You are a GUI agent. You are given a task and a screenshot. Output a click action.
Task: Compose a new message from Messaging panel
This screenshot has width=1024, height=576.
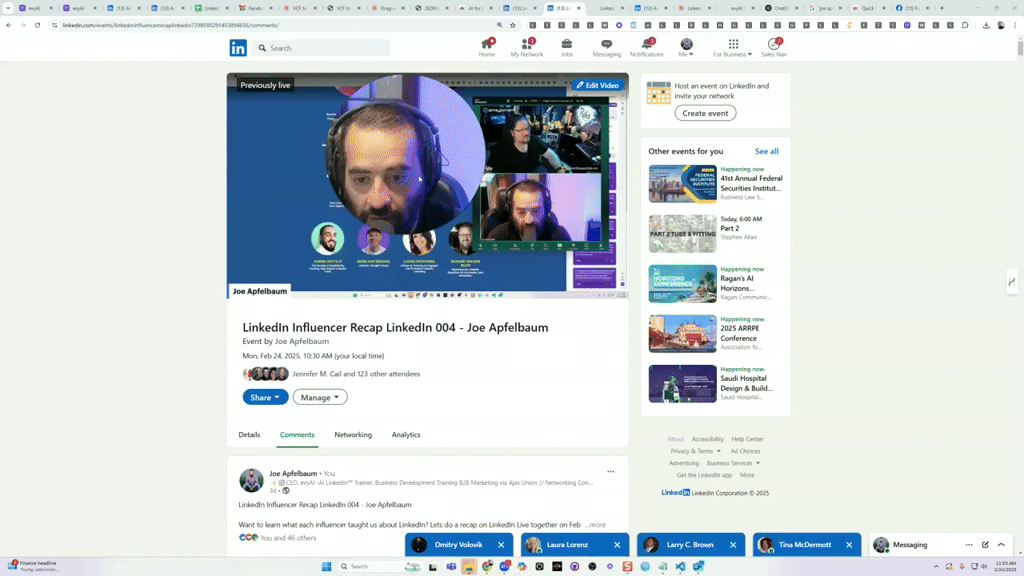click(x=985, y=545)
